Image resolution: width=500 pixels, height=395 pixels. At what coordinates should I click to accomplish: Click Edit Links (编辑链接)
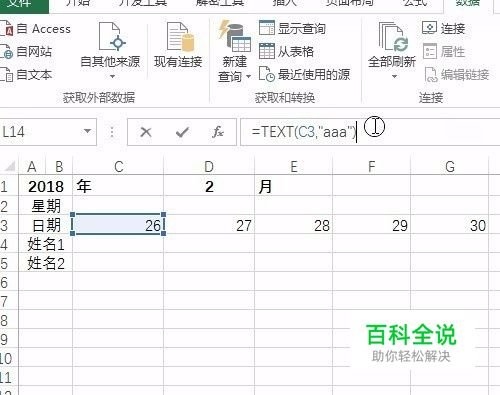click(x=456, y=75)
